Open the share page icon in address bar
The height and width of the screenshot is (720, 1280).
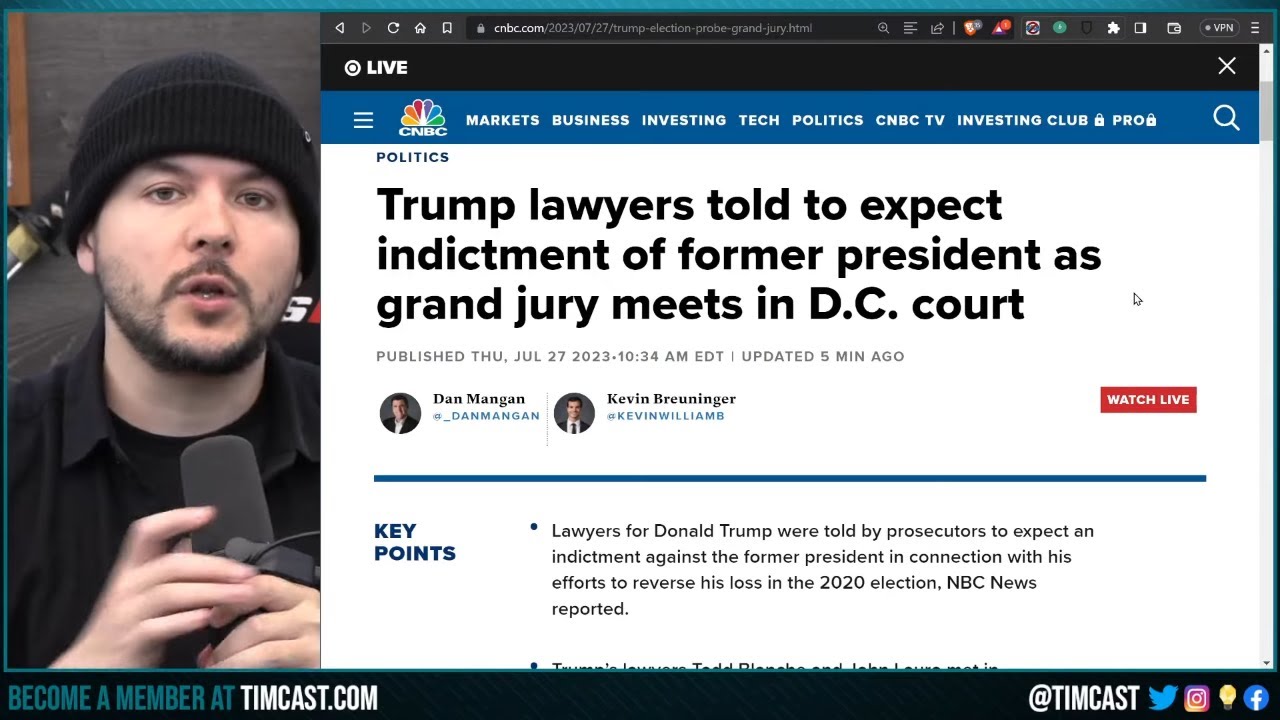coord(937,28)
